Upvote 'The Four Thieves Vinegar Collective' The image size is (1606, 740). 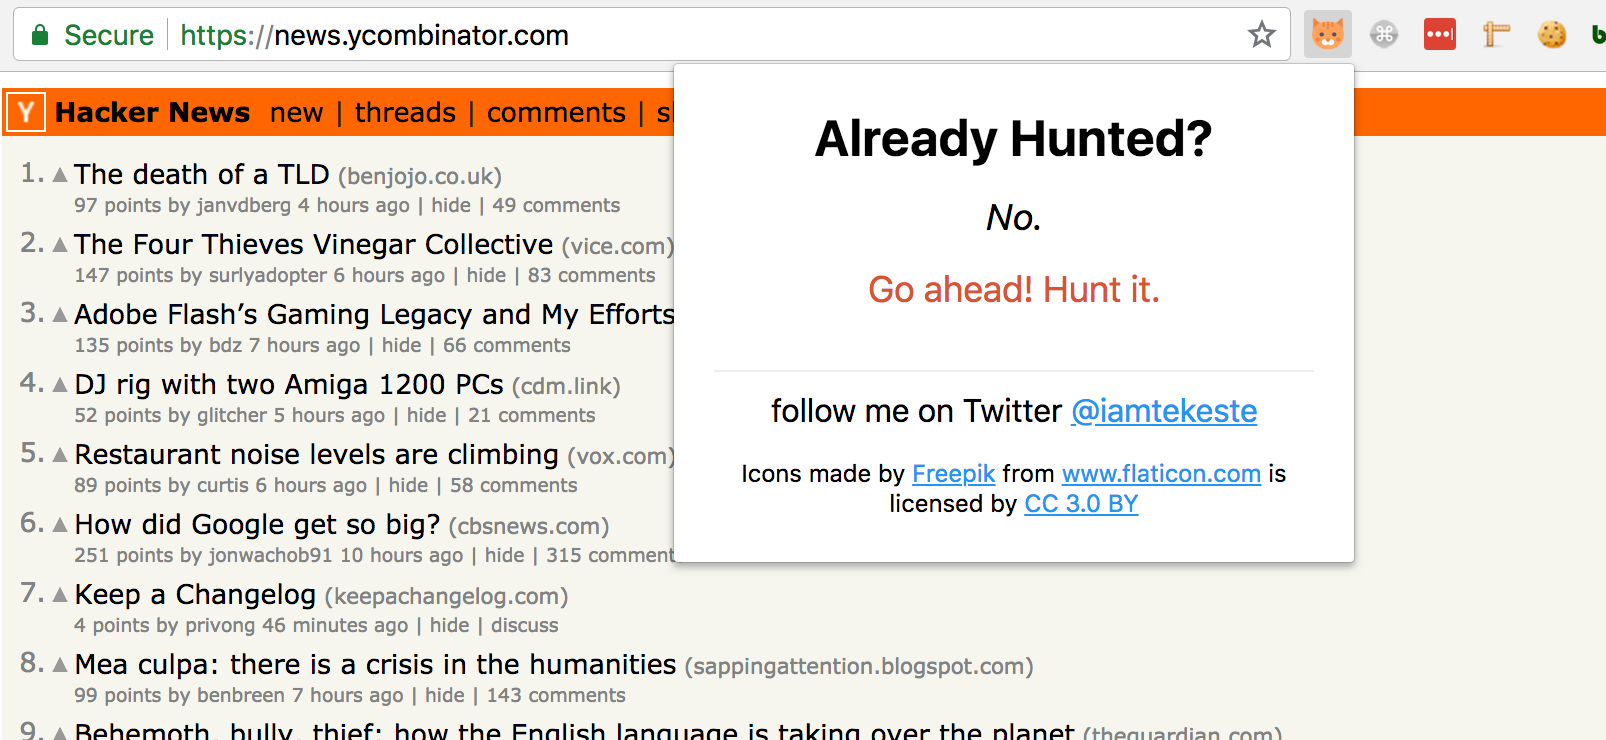[60, 245]
